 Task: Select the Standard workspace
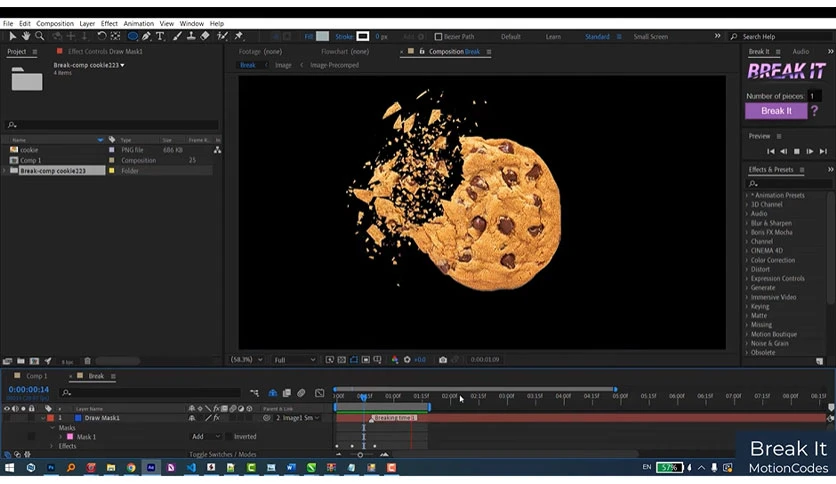(x=597, y=37)
